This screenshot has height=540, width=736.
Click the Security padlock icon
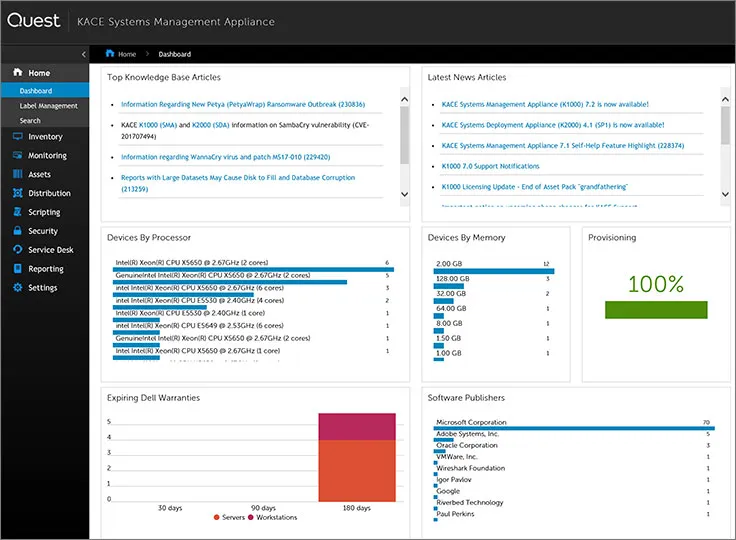[17, 231]
